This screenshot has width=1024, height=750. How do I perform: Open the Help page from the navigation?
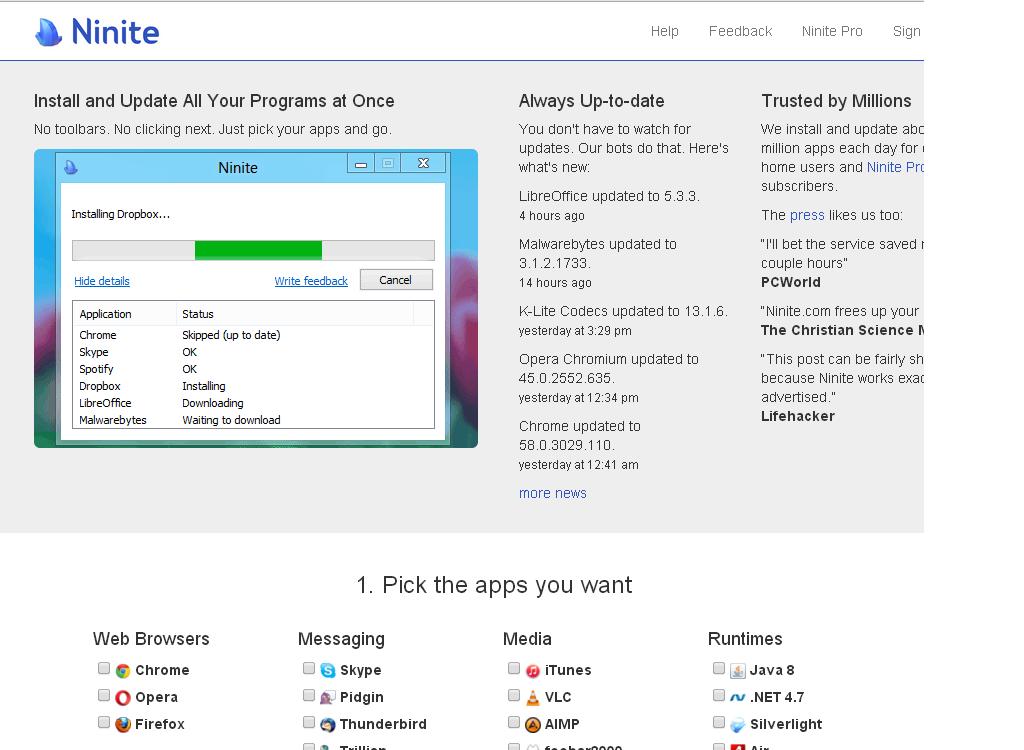664,31
